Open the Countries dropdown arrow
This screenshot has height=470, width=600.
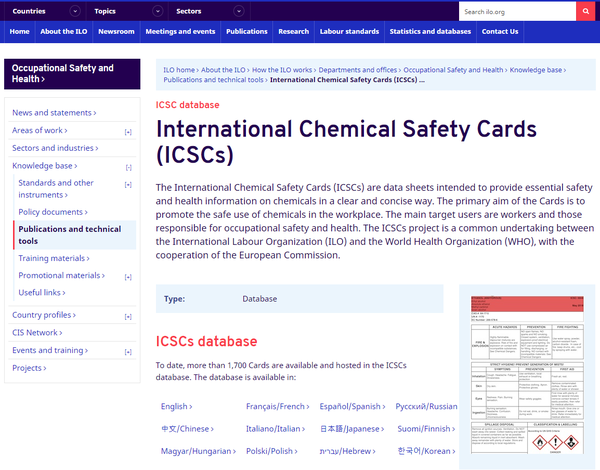click(x=76, y=12)
